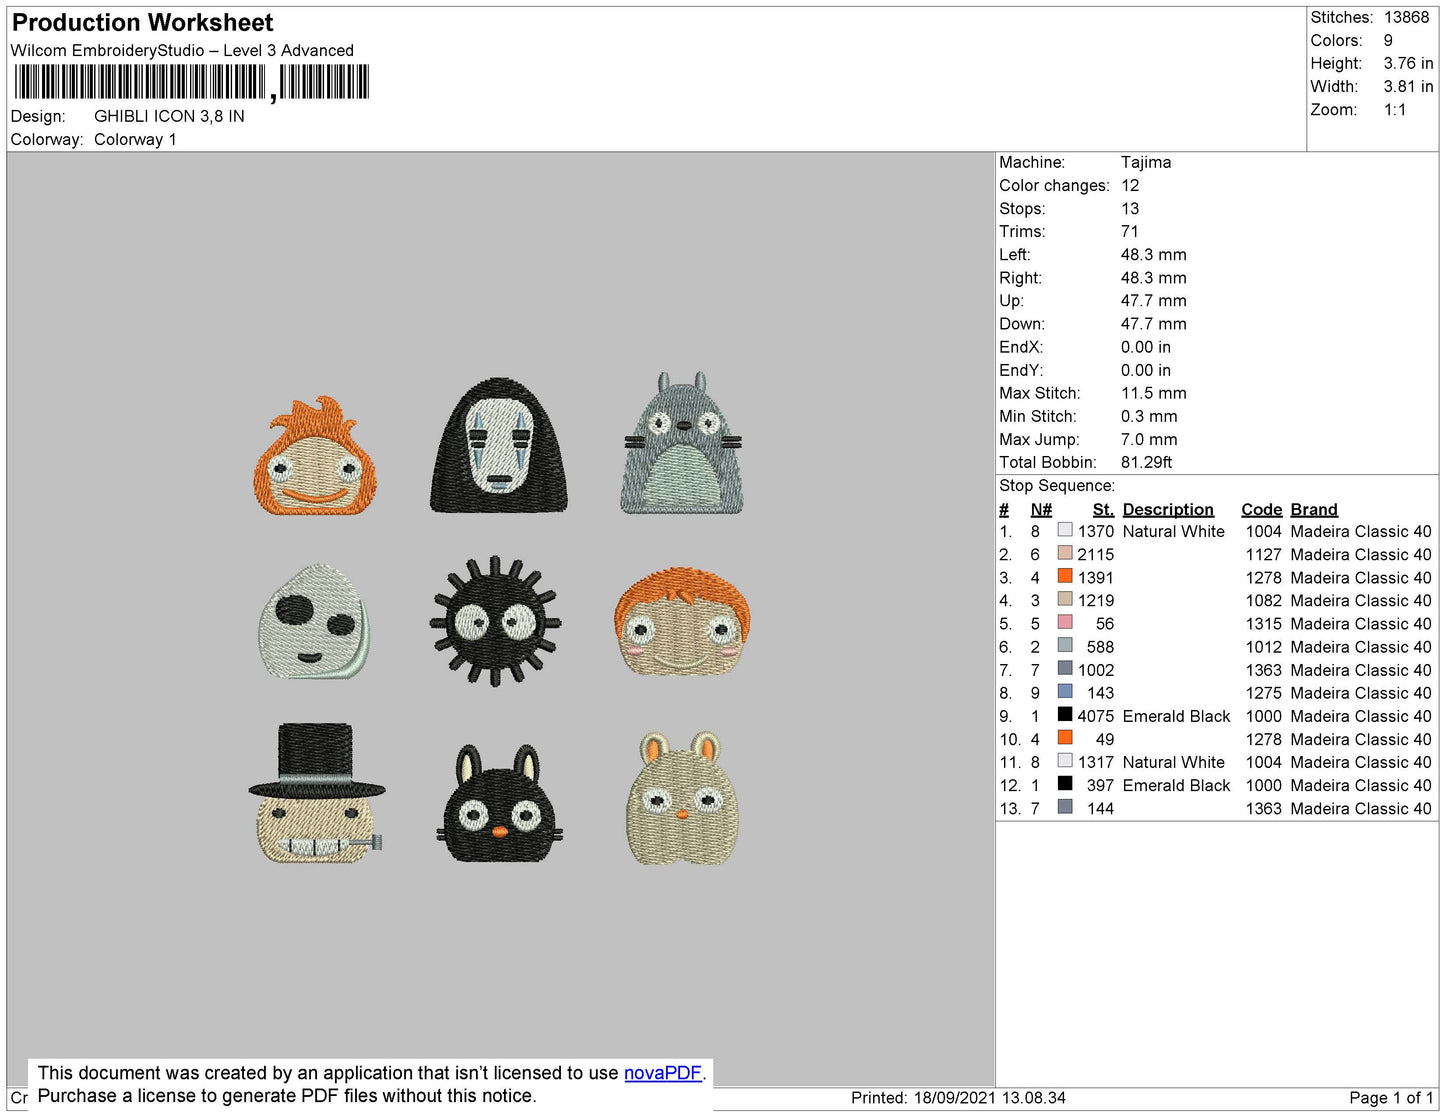The height and width of the screenshot is (1117, 1445).
Task: Click the Max Stitch value 11.5 mm
Action: [1154, 393]
